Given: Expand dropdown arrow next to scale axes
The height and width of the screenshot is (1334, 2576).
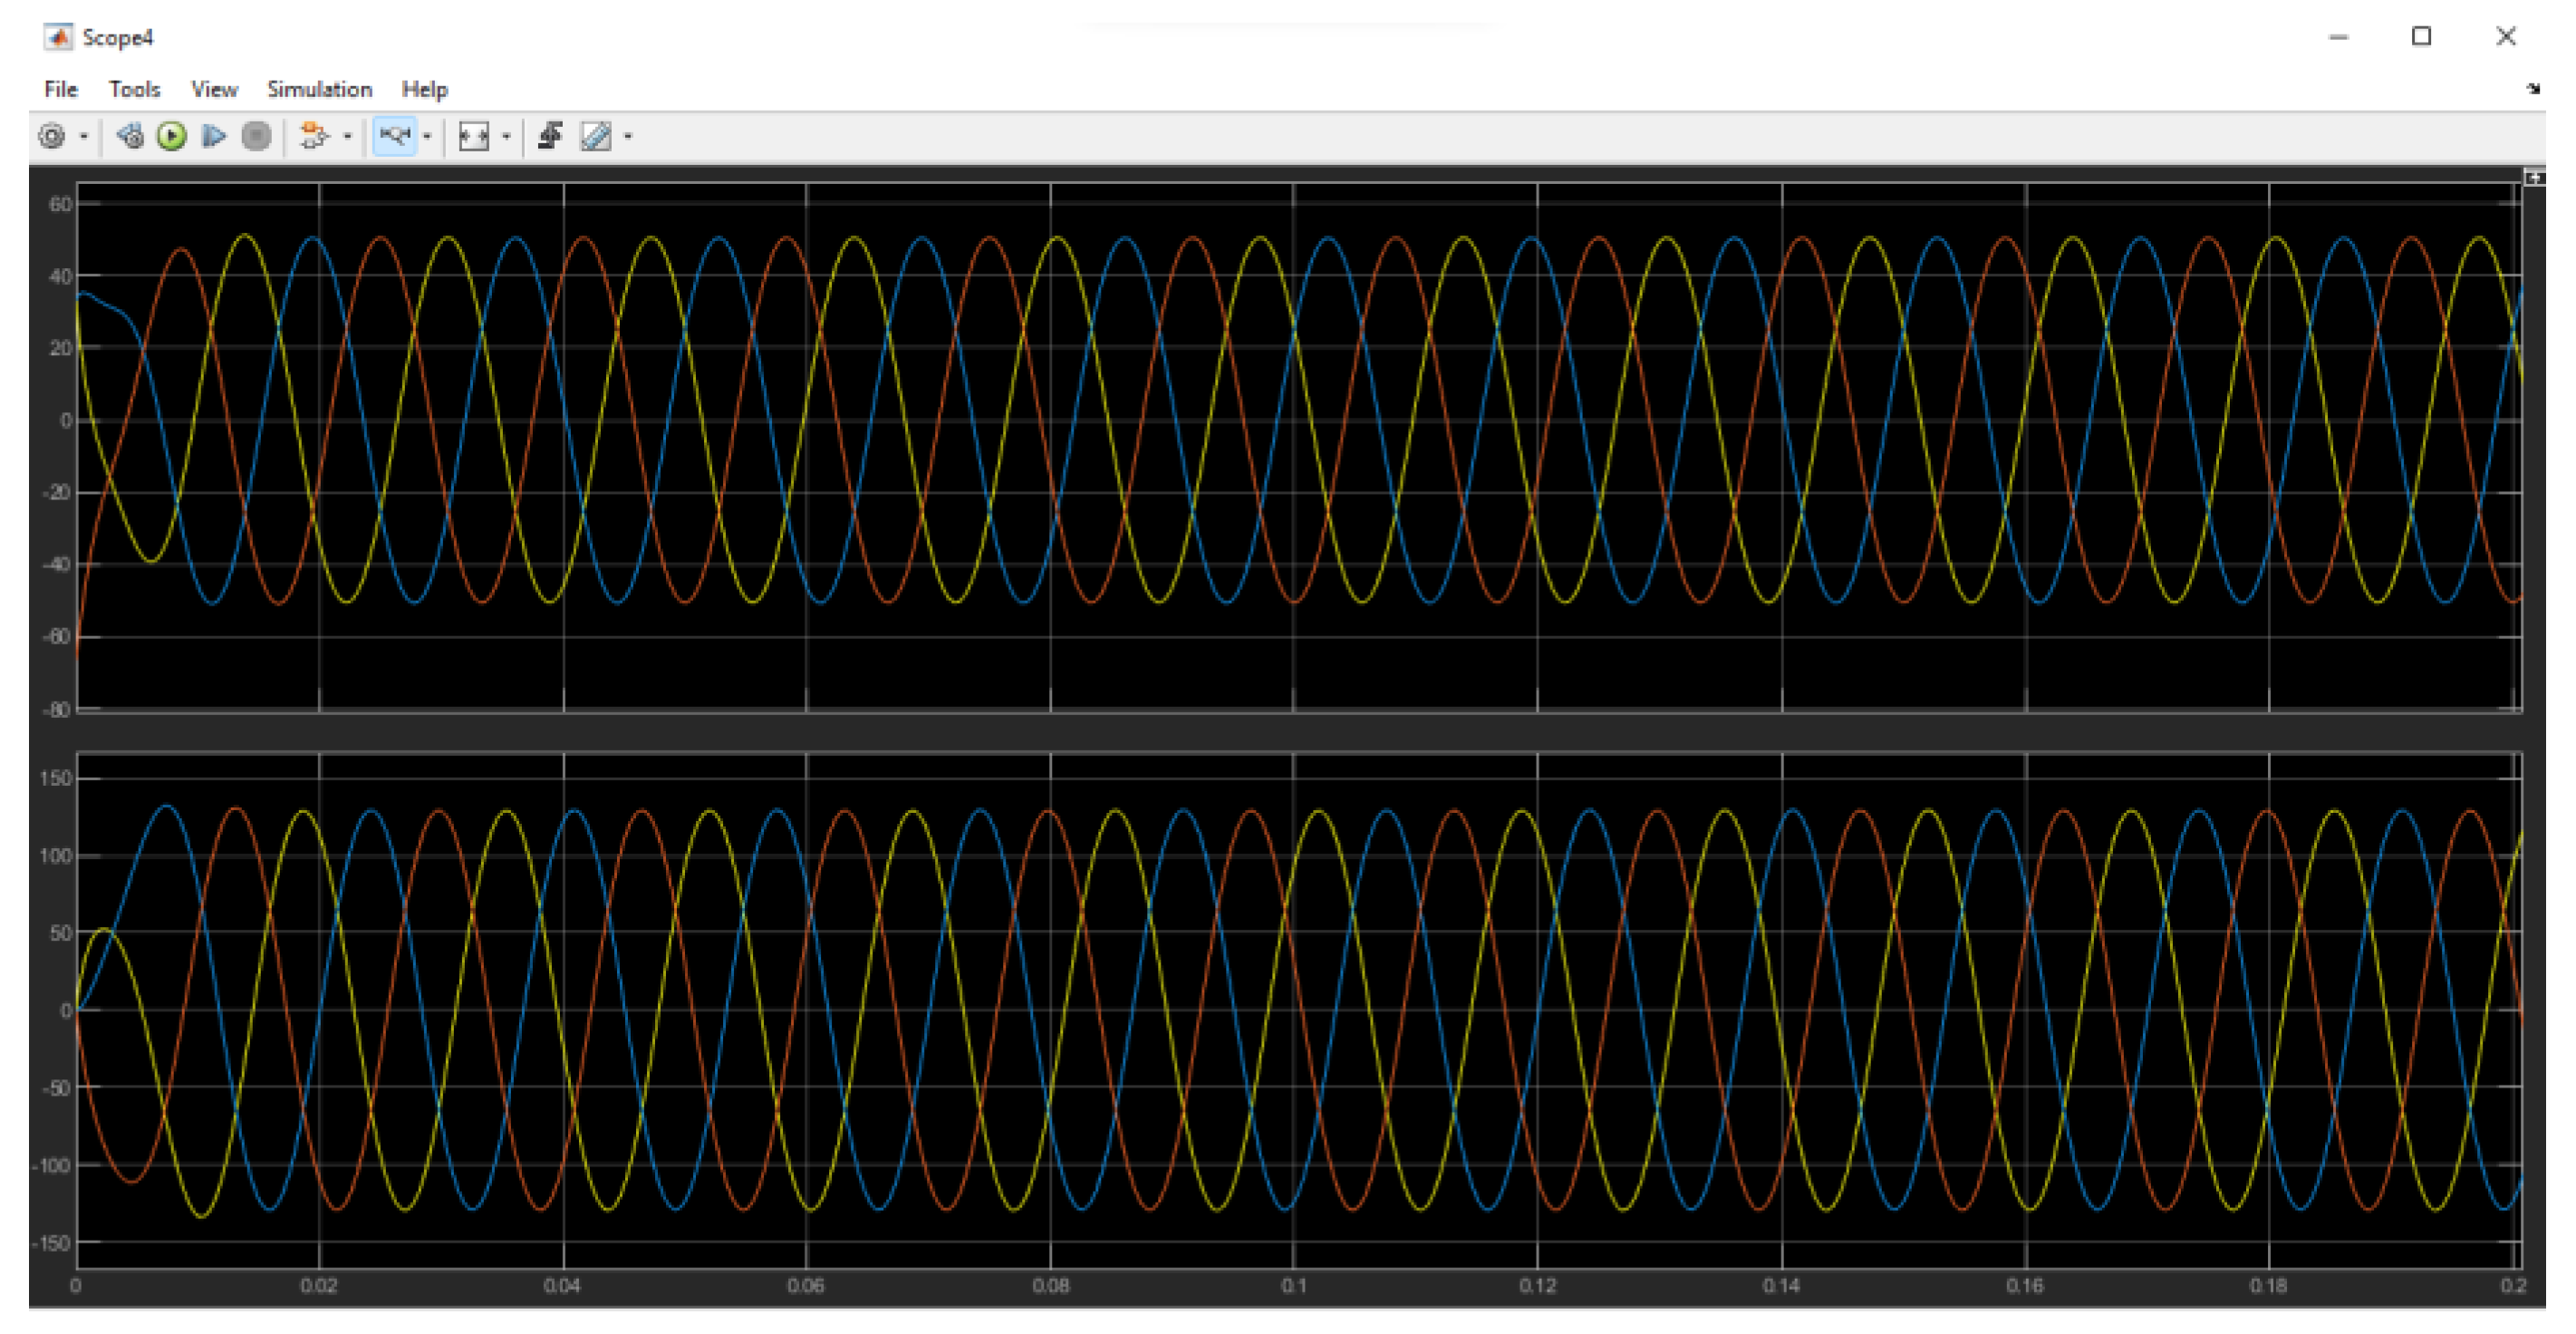Looking at the screenshot, I should (x=506, y=136).
